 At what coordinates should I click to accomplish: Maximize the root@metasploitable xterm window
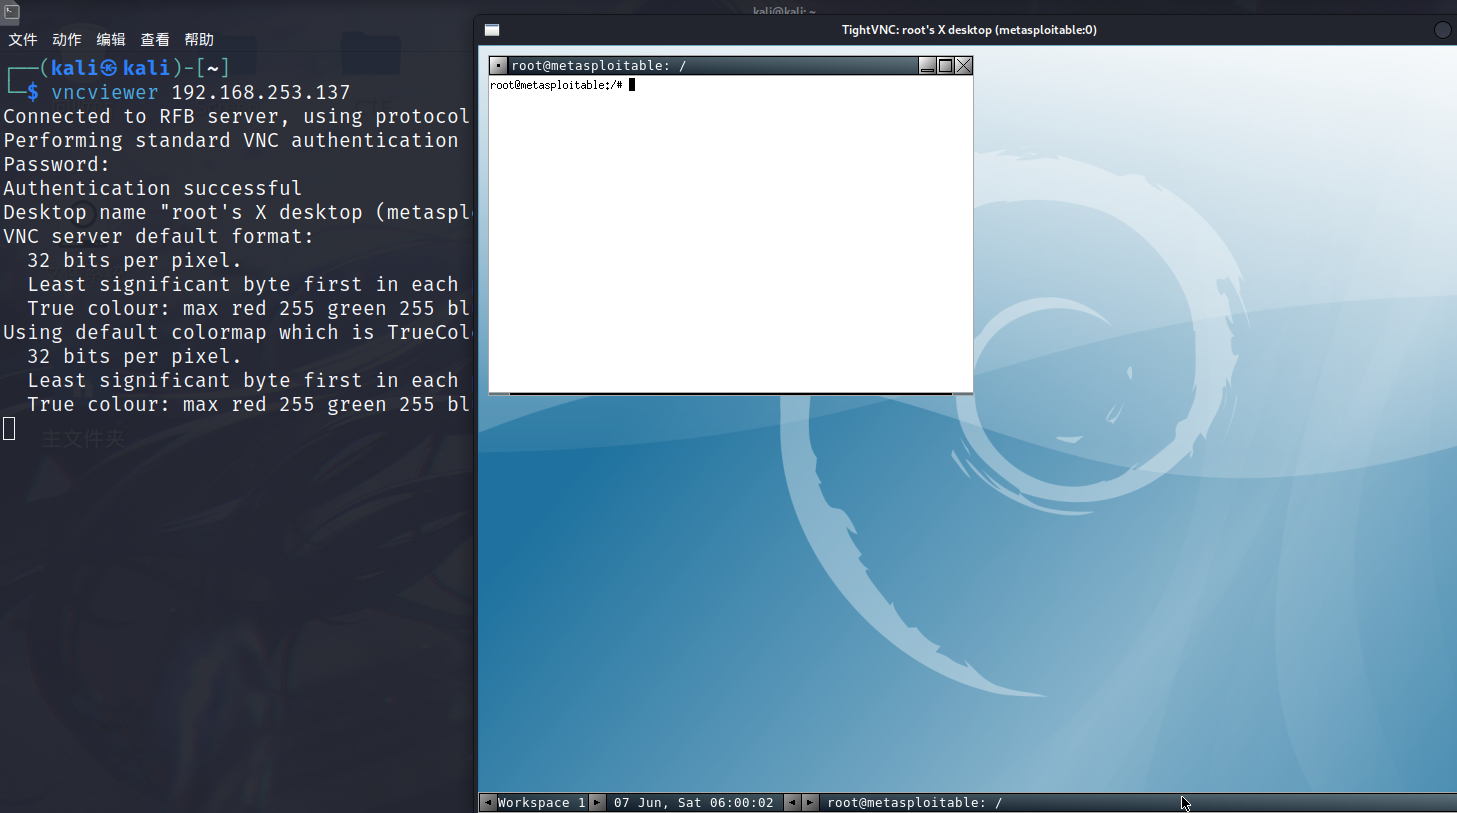945,66
